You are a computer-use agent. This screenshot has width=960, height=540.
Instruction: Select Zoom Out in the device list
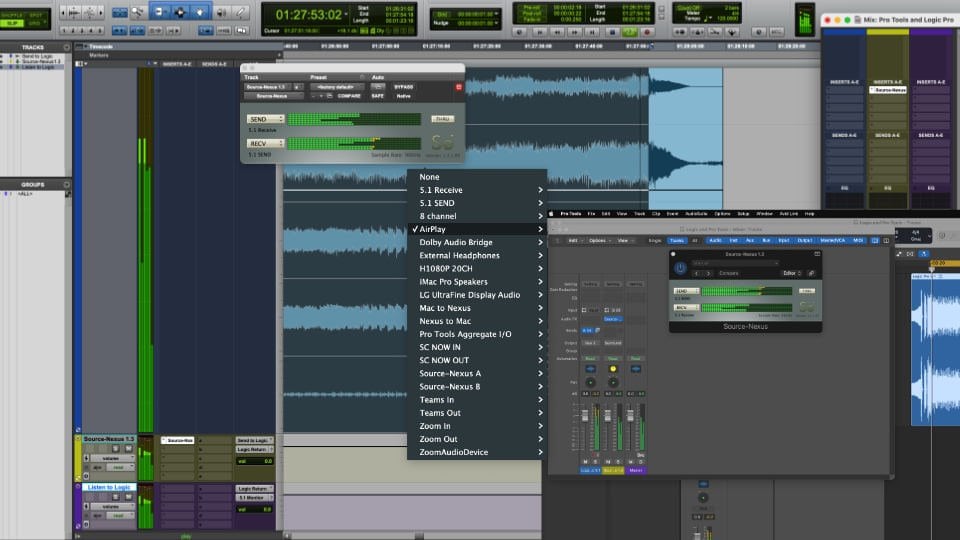click(x=438, y=439)
